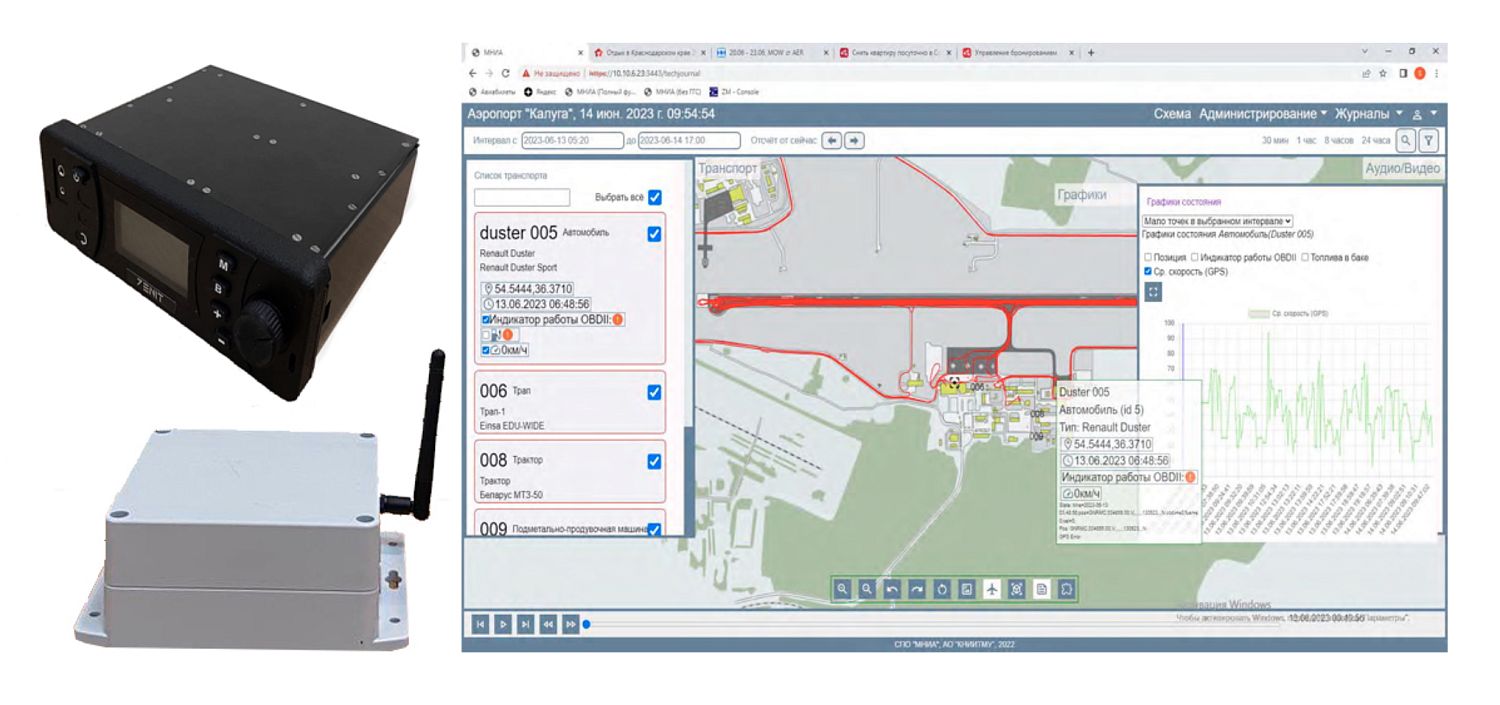The width and height of the screenshot is (1500, 705).
Task: Click the transport list search field
Action: point(522,198)
